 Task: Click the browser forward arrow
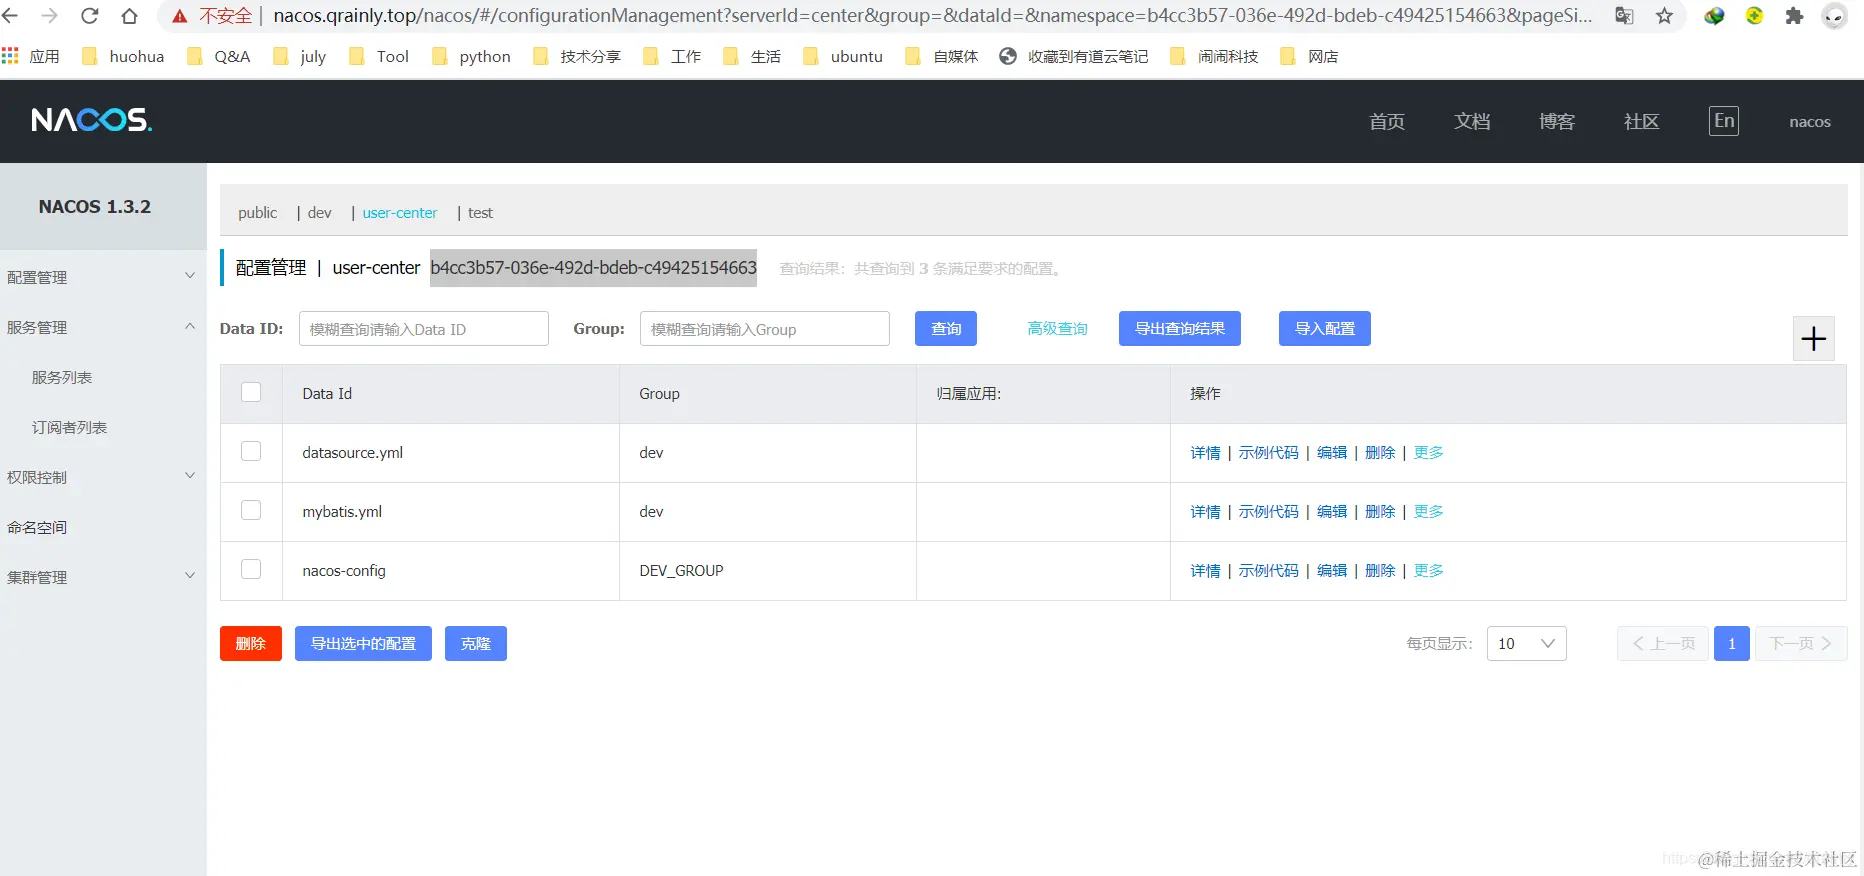point(49,16)
